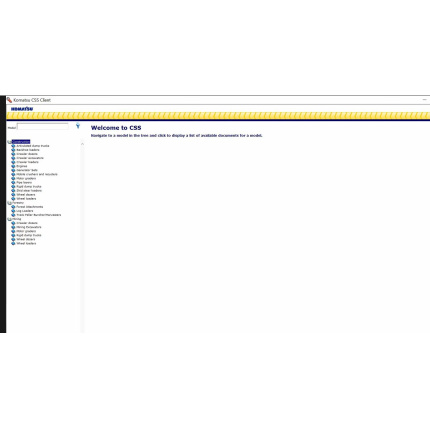Open Track Feller Buncher/Harvesters entry

(x=39, y=215)
